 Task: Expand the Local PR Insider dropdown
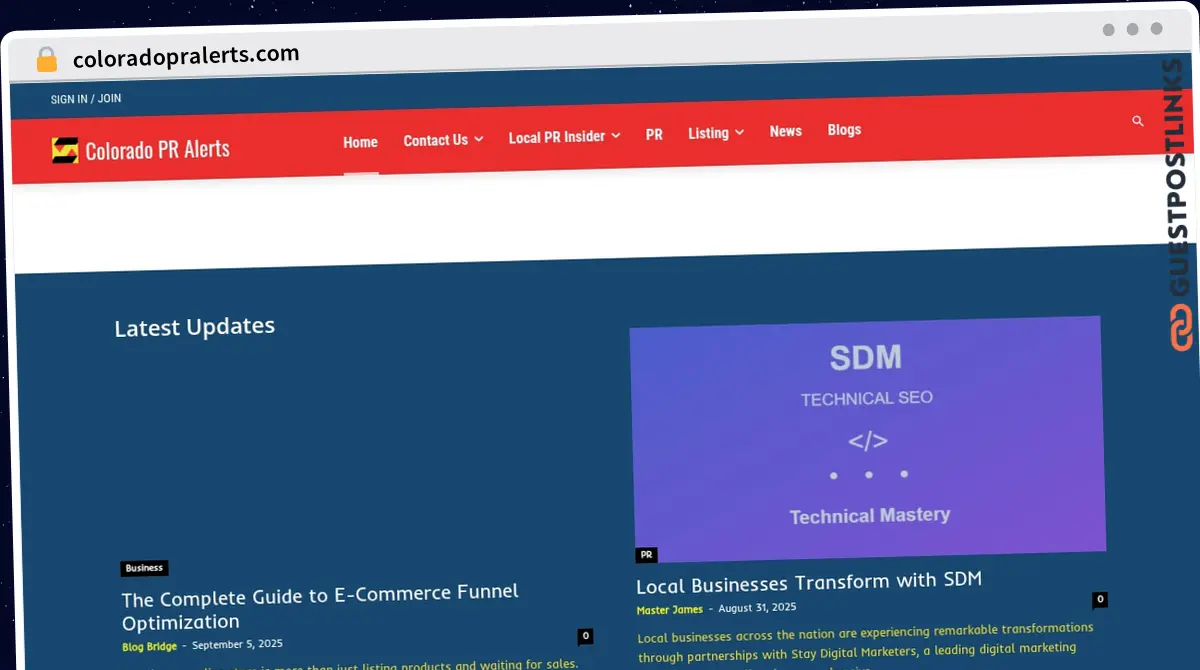click(x=564, y=137)
